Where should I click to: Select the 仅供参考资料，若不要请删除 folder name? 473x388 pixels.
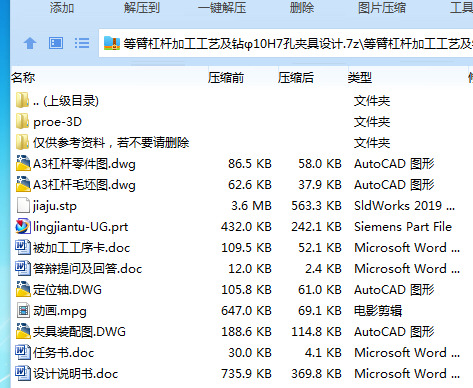pos(111,143)
